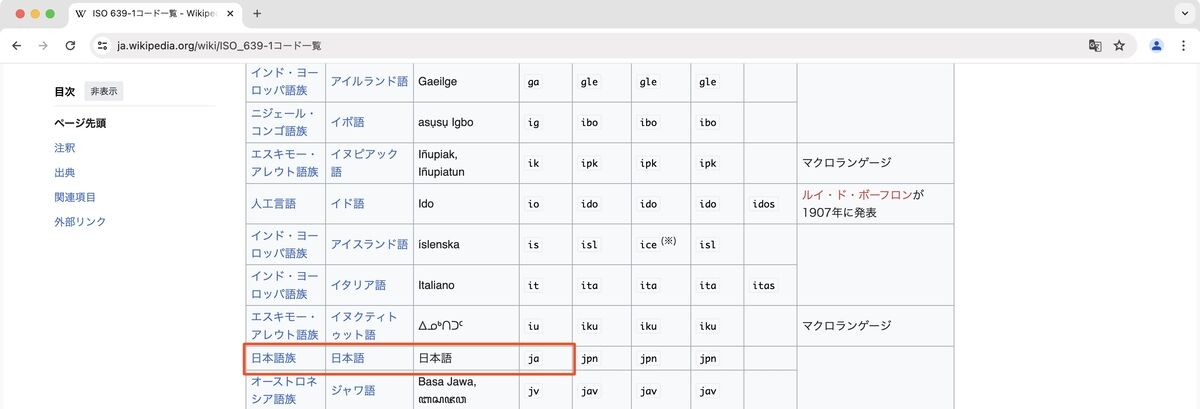Reload the page
Image resolution: width=1200 pixels, height=409 pixels.
(70, 45)
